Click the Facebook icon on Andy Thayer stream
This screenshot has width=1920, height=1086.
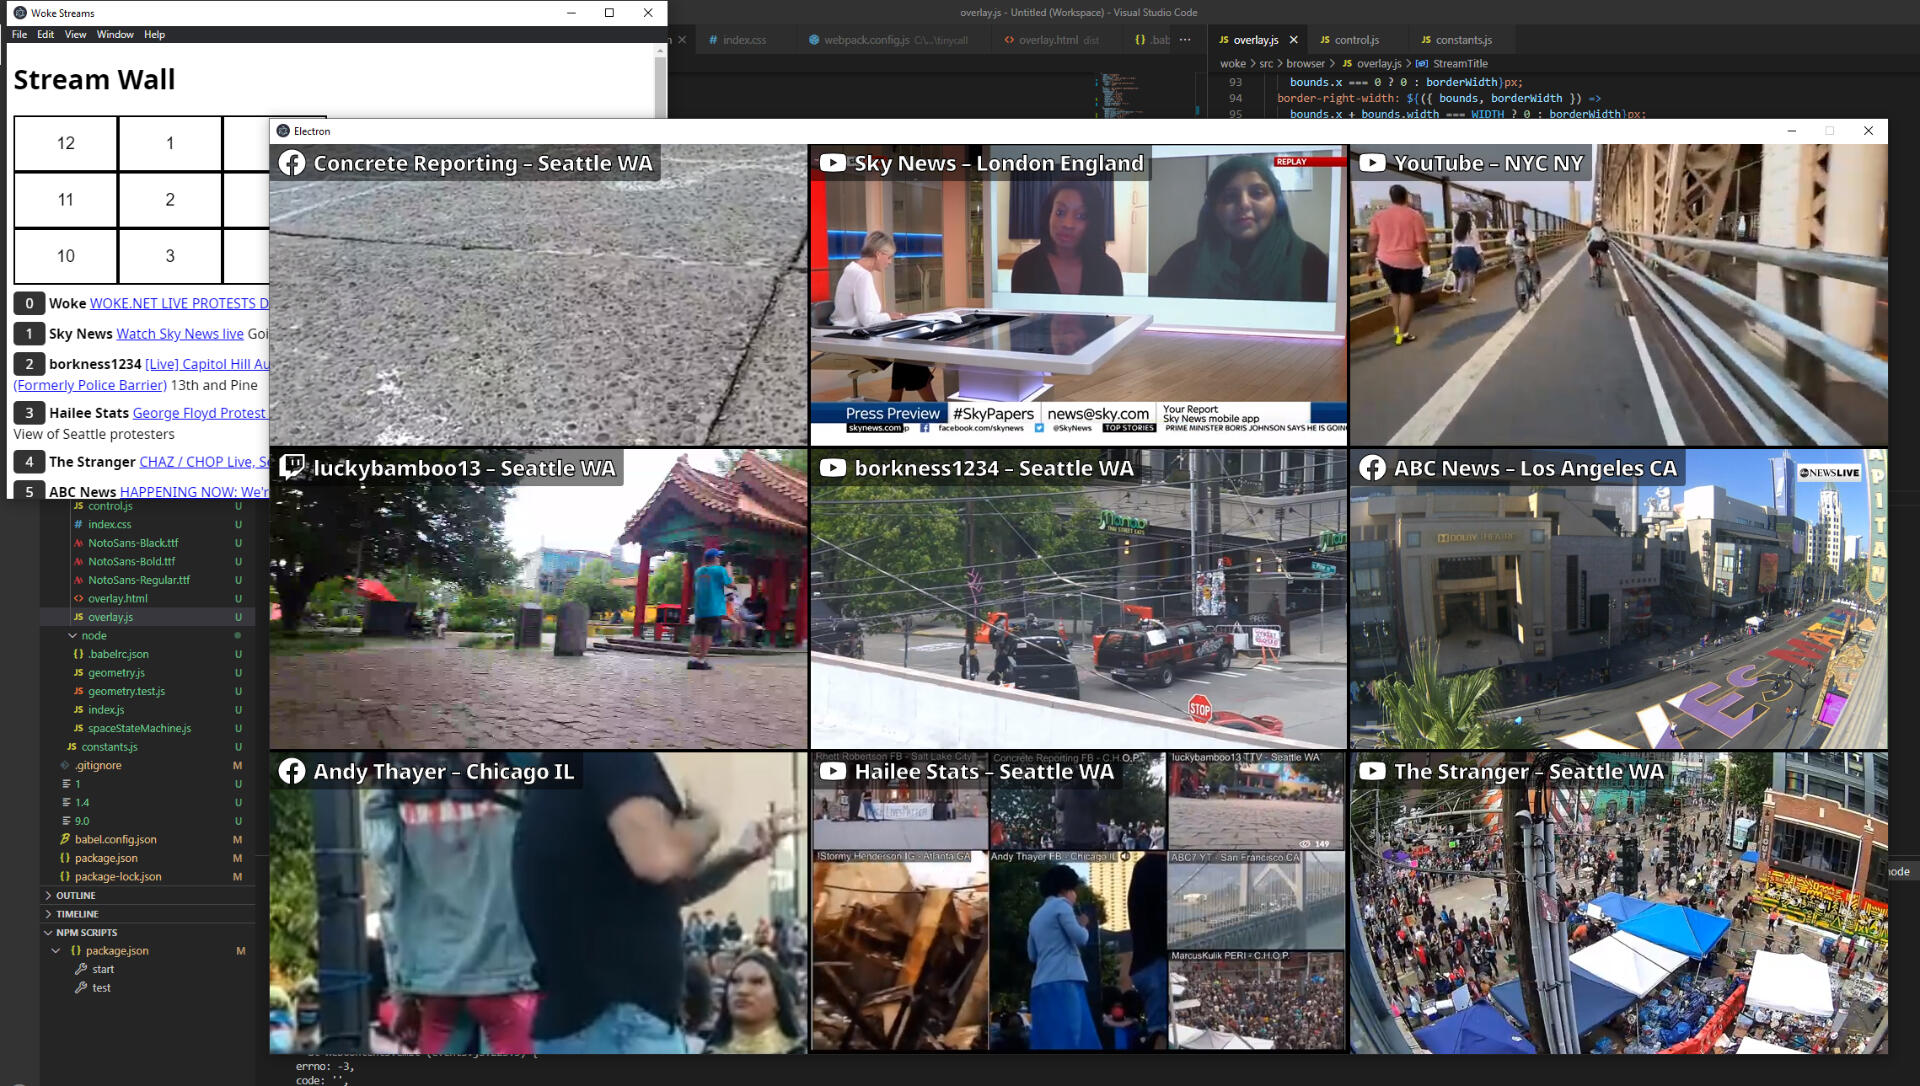click(x=292, y=771)
